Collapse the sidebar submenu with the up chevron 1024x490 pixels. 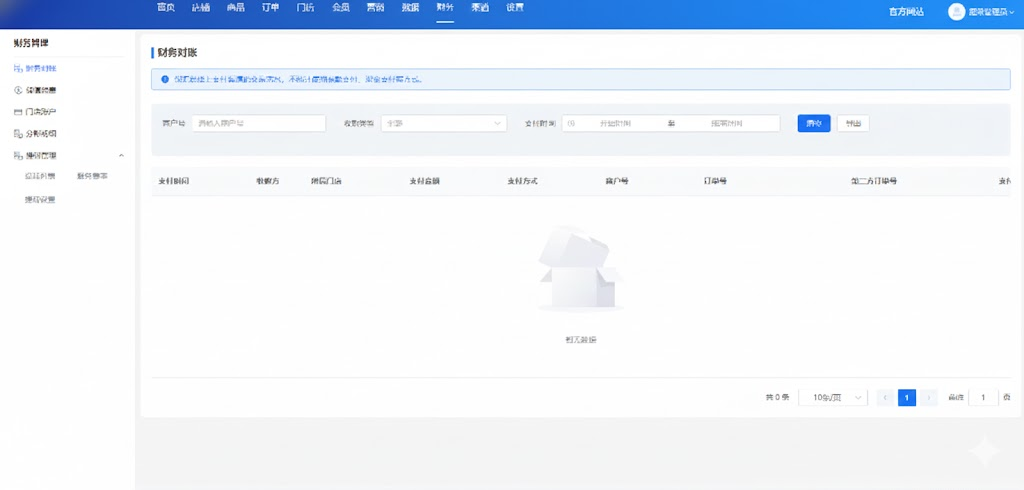pyautogui.click(x=121, y=155)
